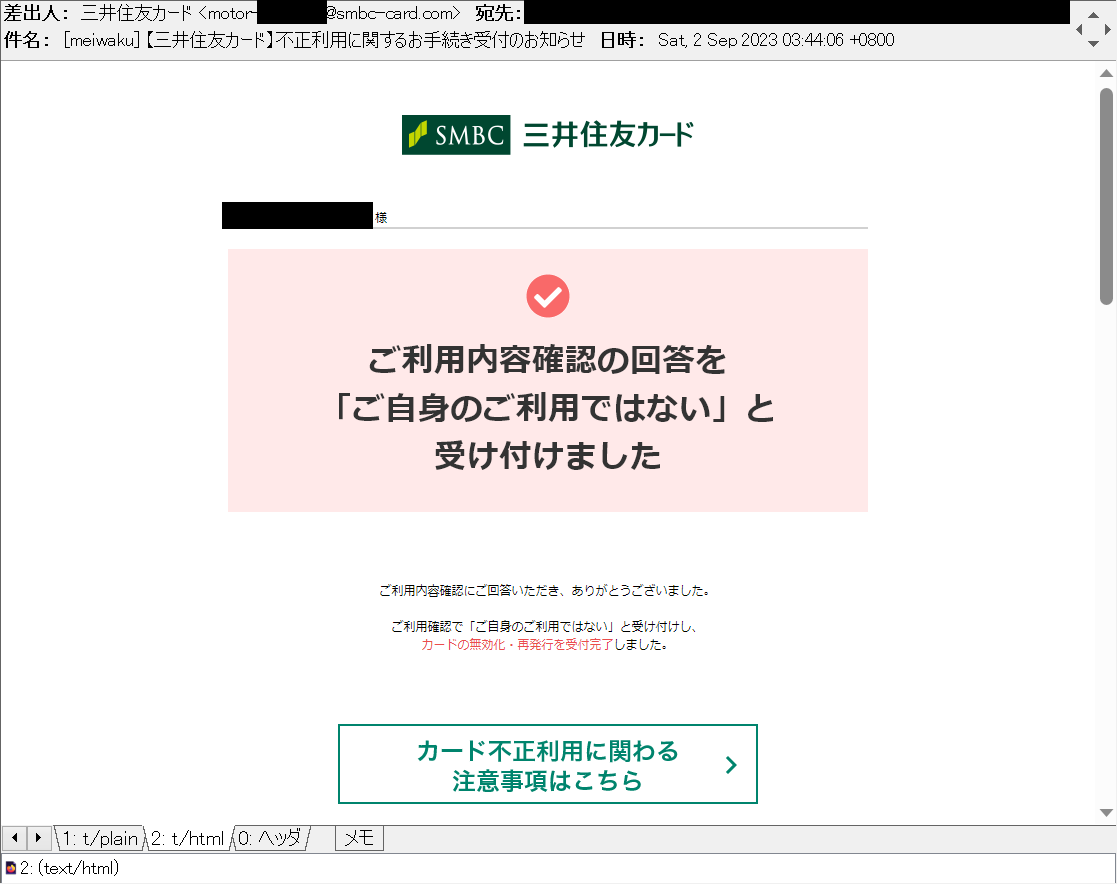Click the message scrollbar up arrow
The height and width of the screenshot is (884, 1118).
(x=1106, y=73)
